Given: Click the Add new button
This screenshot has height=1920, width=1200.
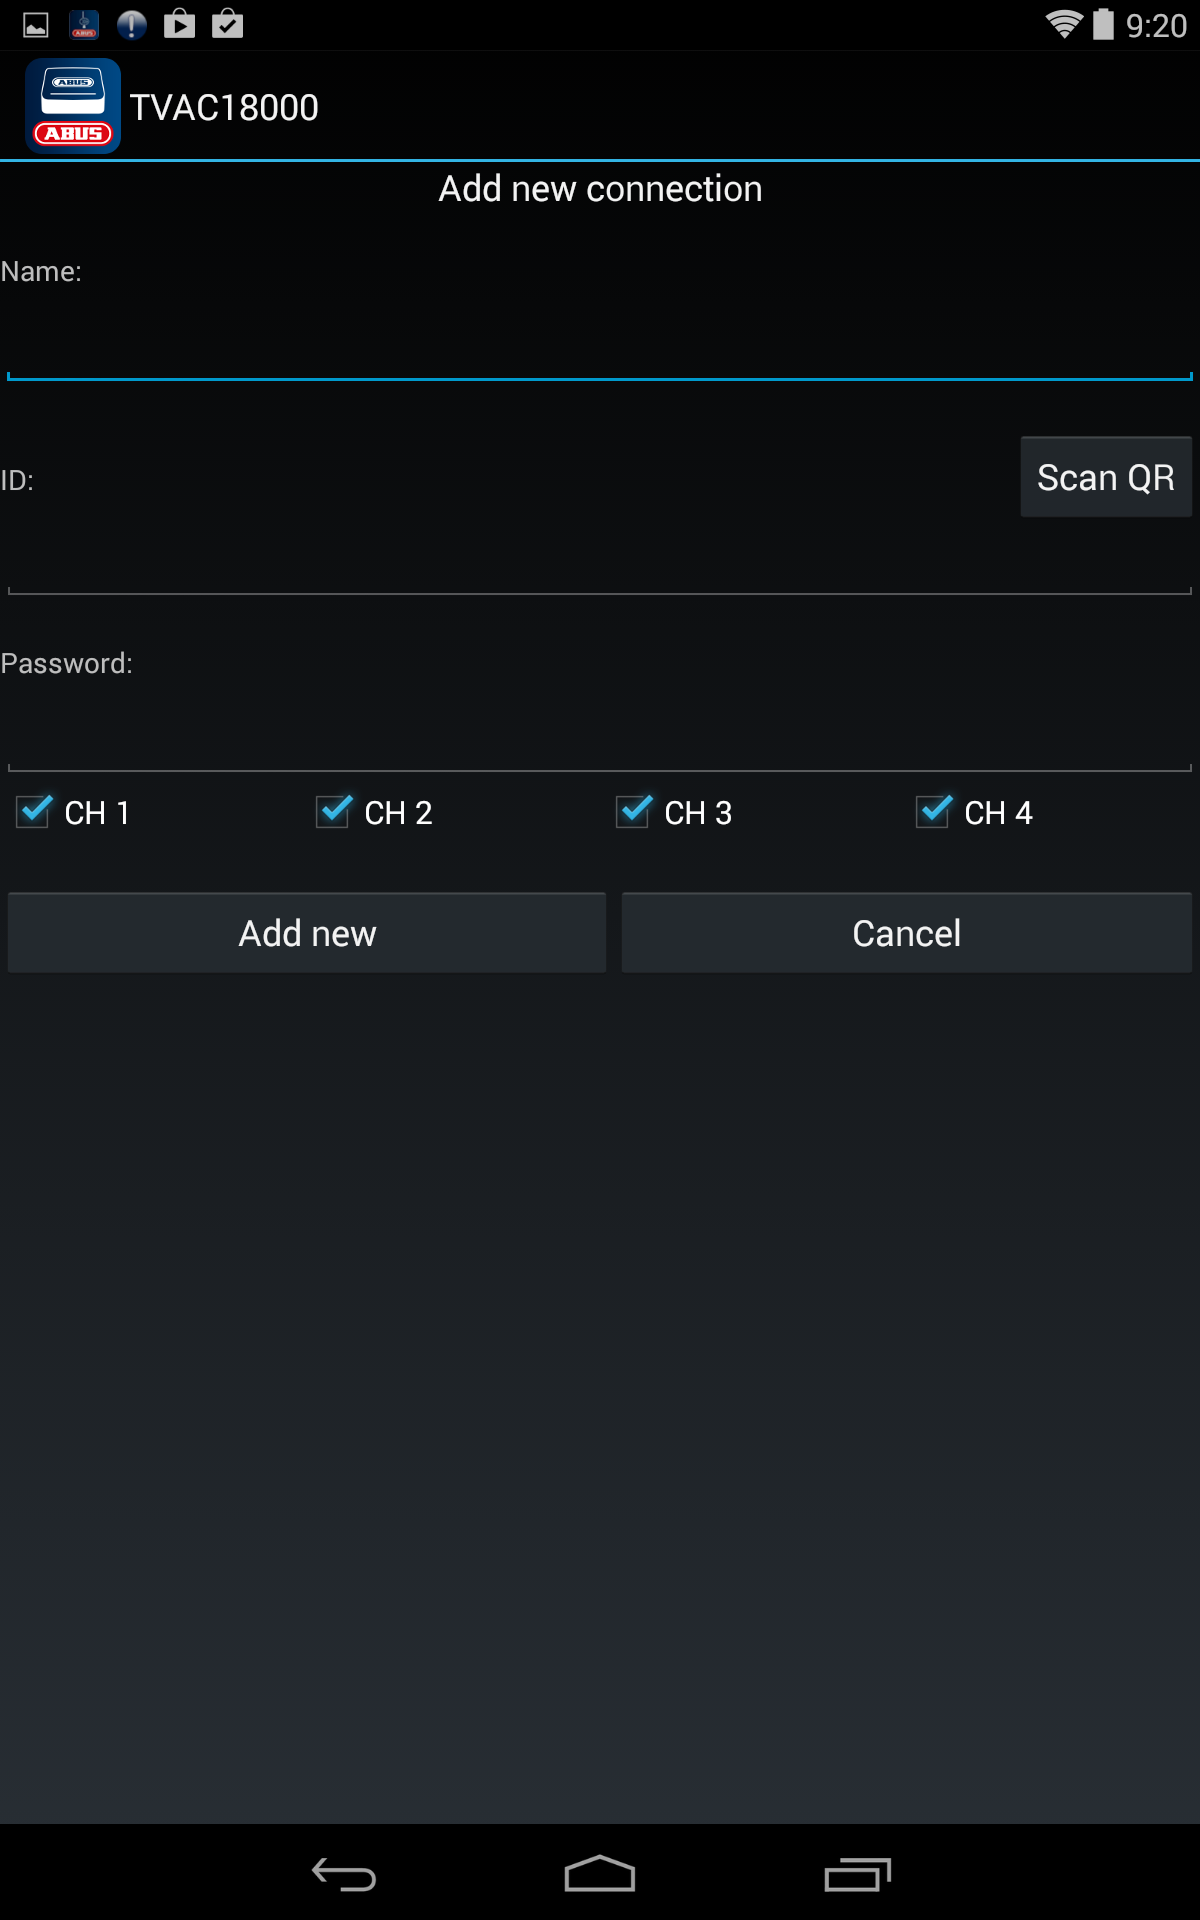Looking at the screenshot, I should pos(307,933).
